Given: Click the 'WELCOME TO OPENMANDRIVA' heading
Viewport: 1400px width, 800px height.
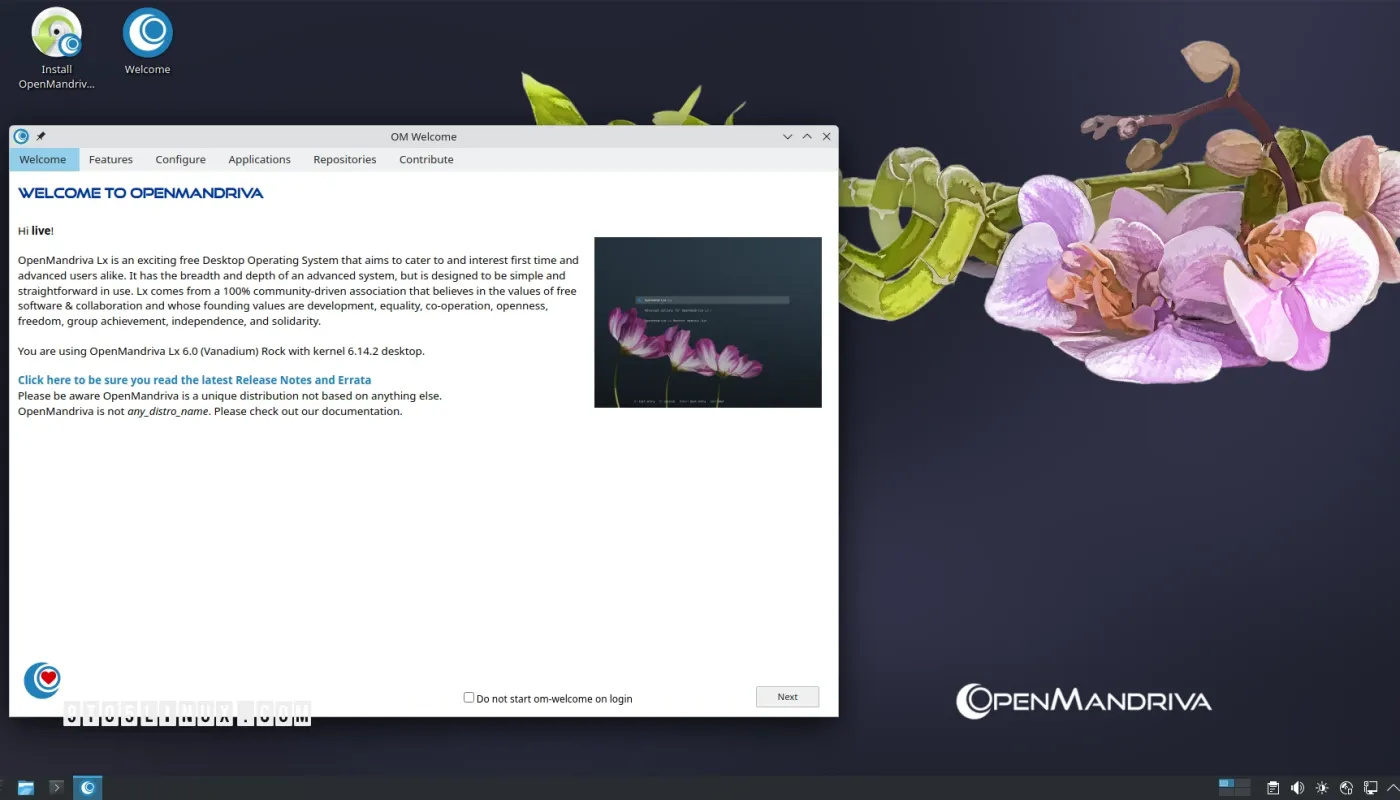Looking at the screenshot, I should 141,193.
